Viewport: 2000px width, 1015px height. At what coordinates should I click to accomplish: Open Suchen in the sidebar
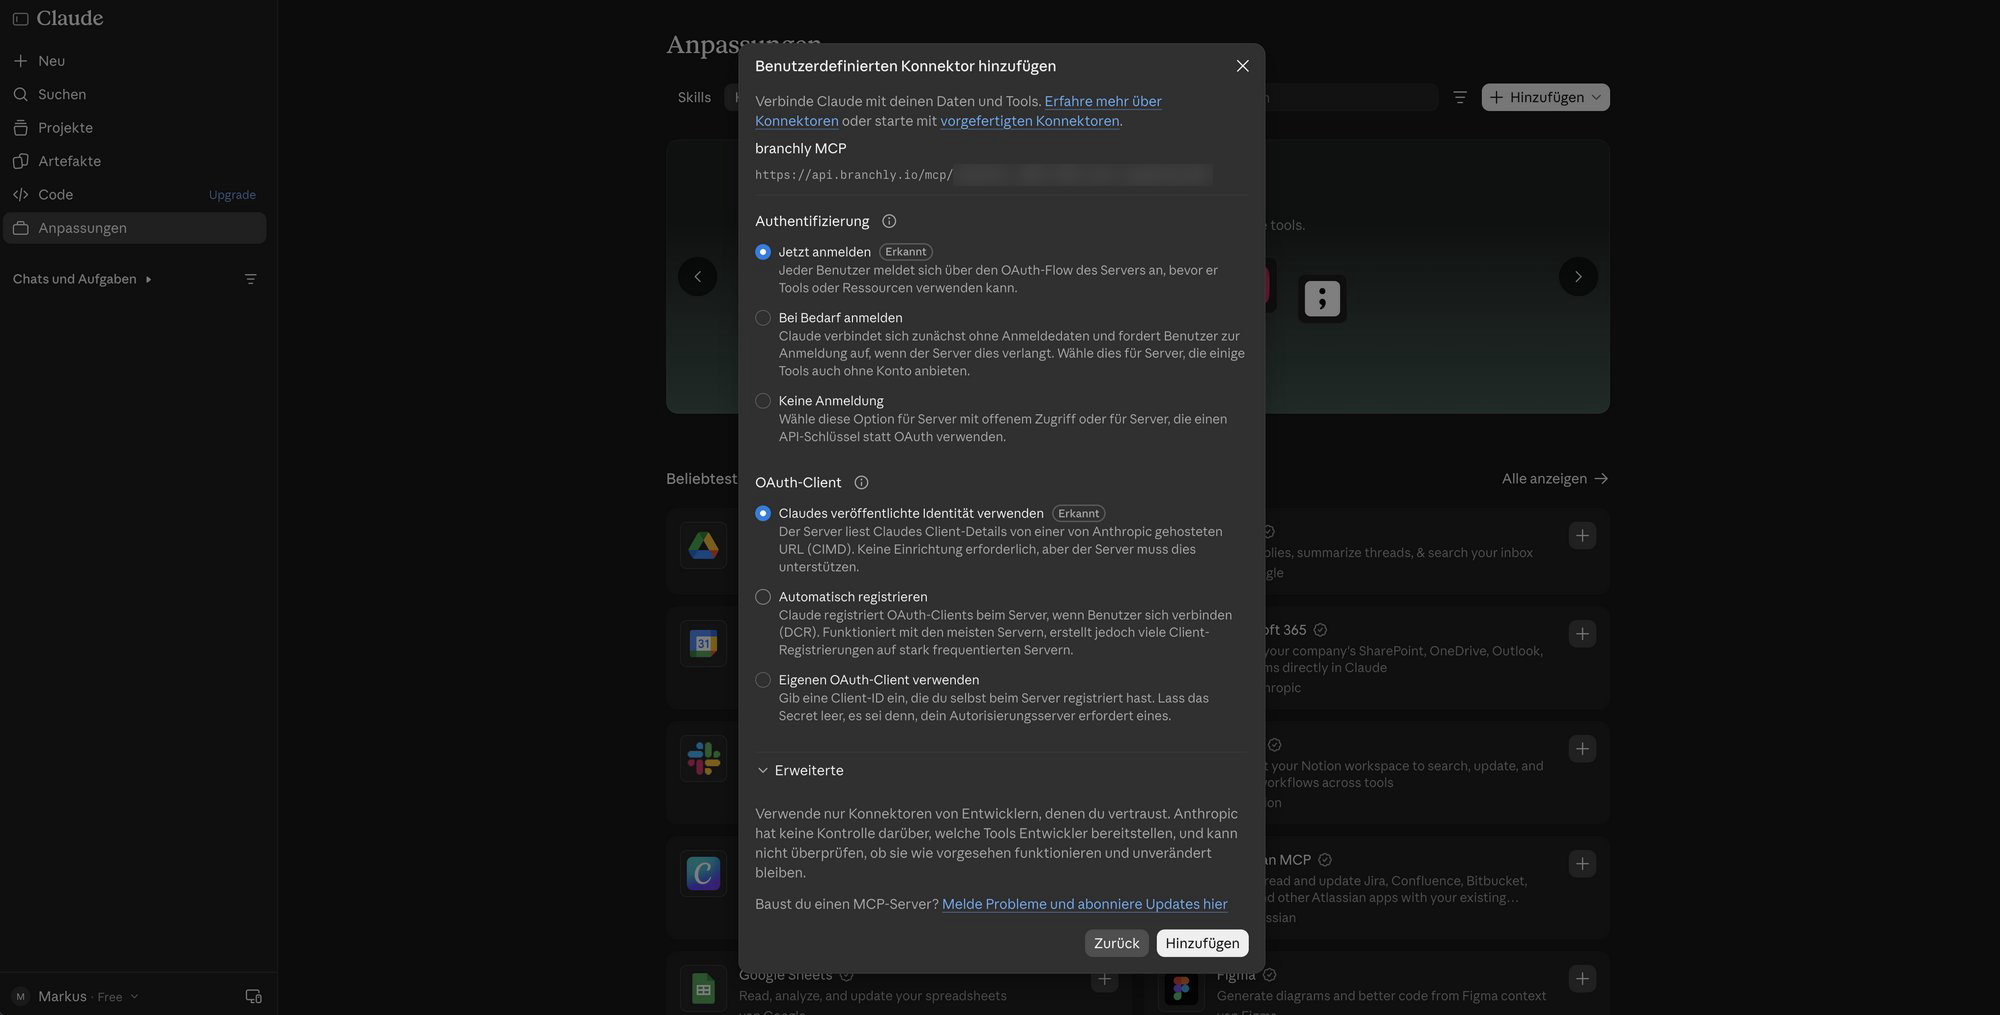pyautogui.click(x=134, y=94)
